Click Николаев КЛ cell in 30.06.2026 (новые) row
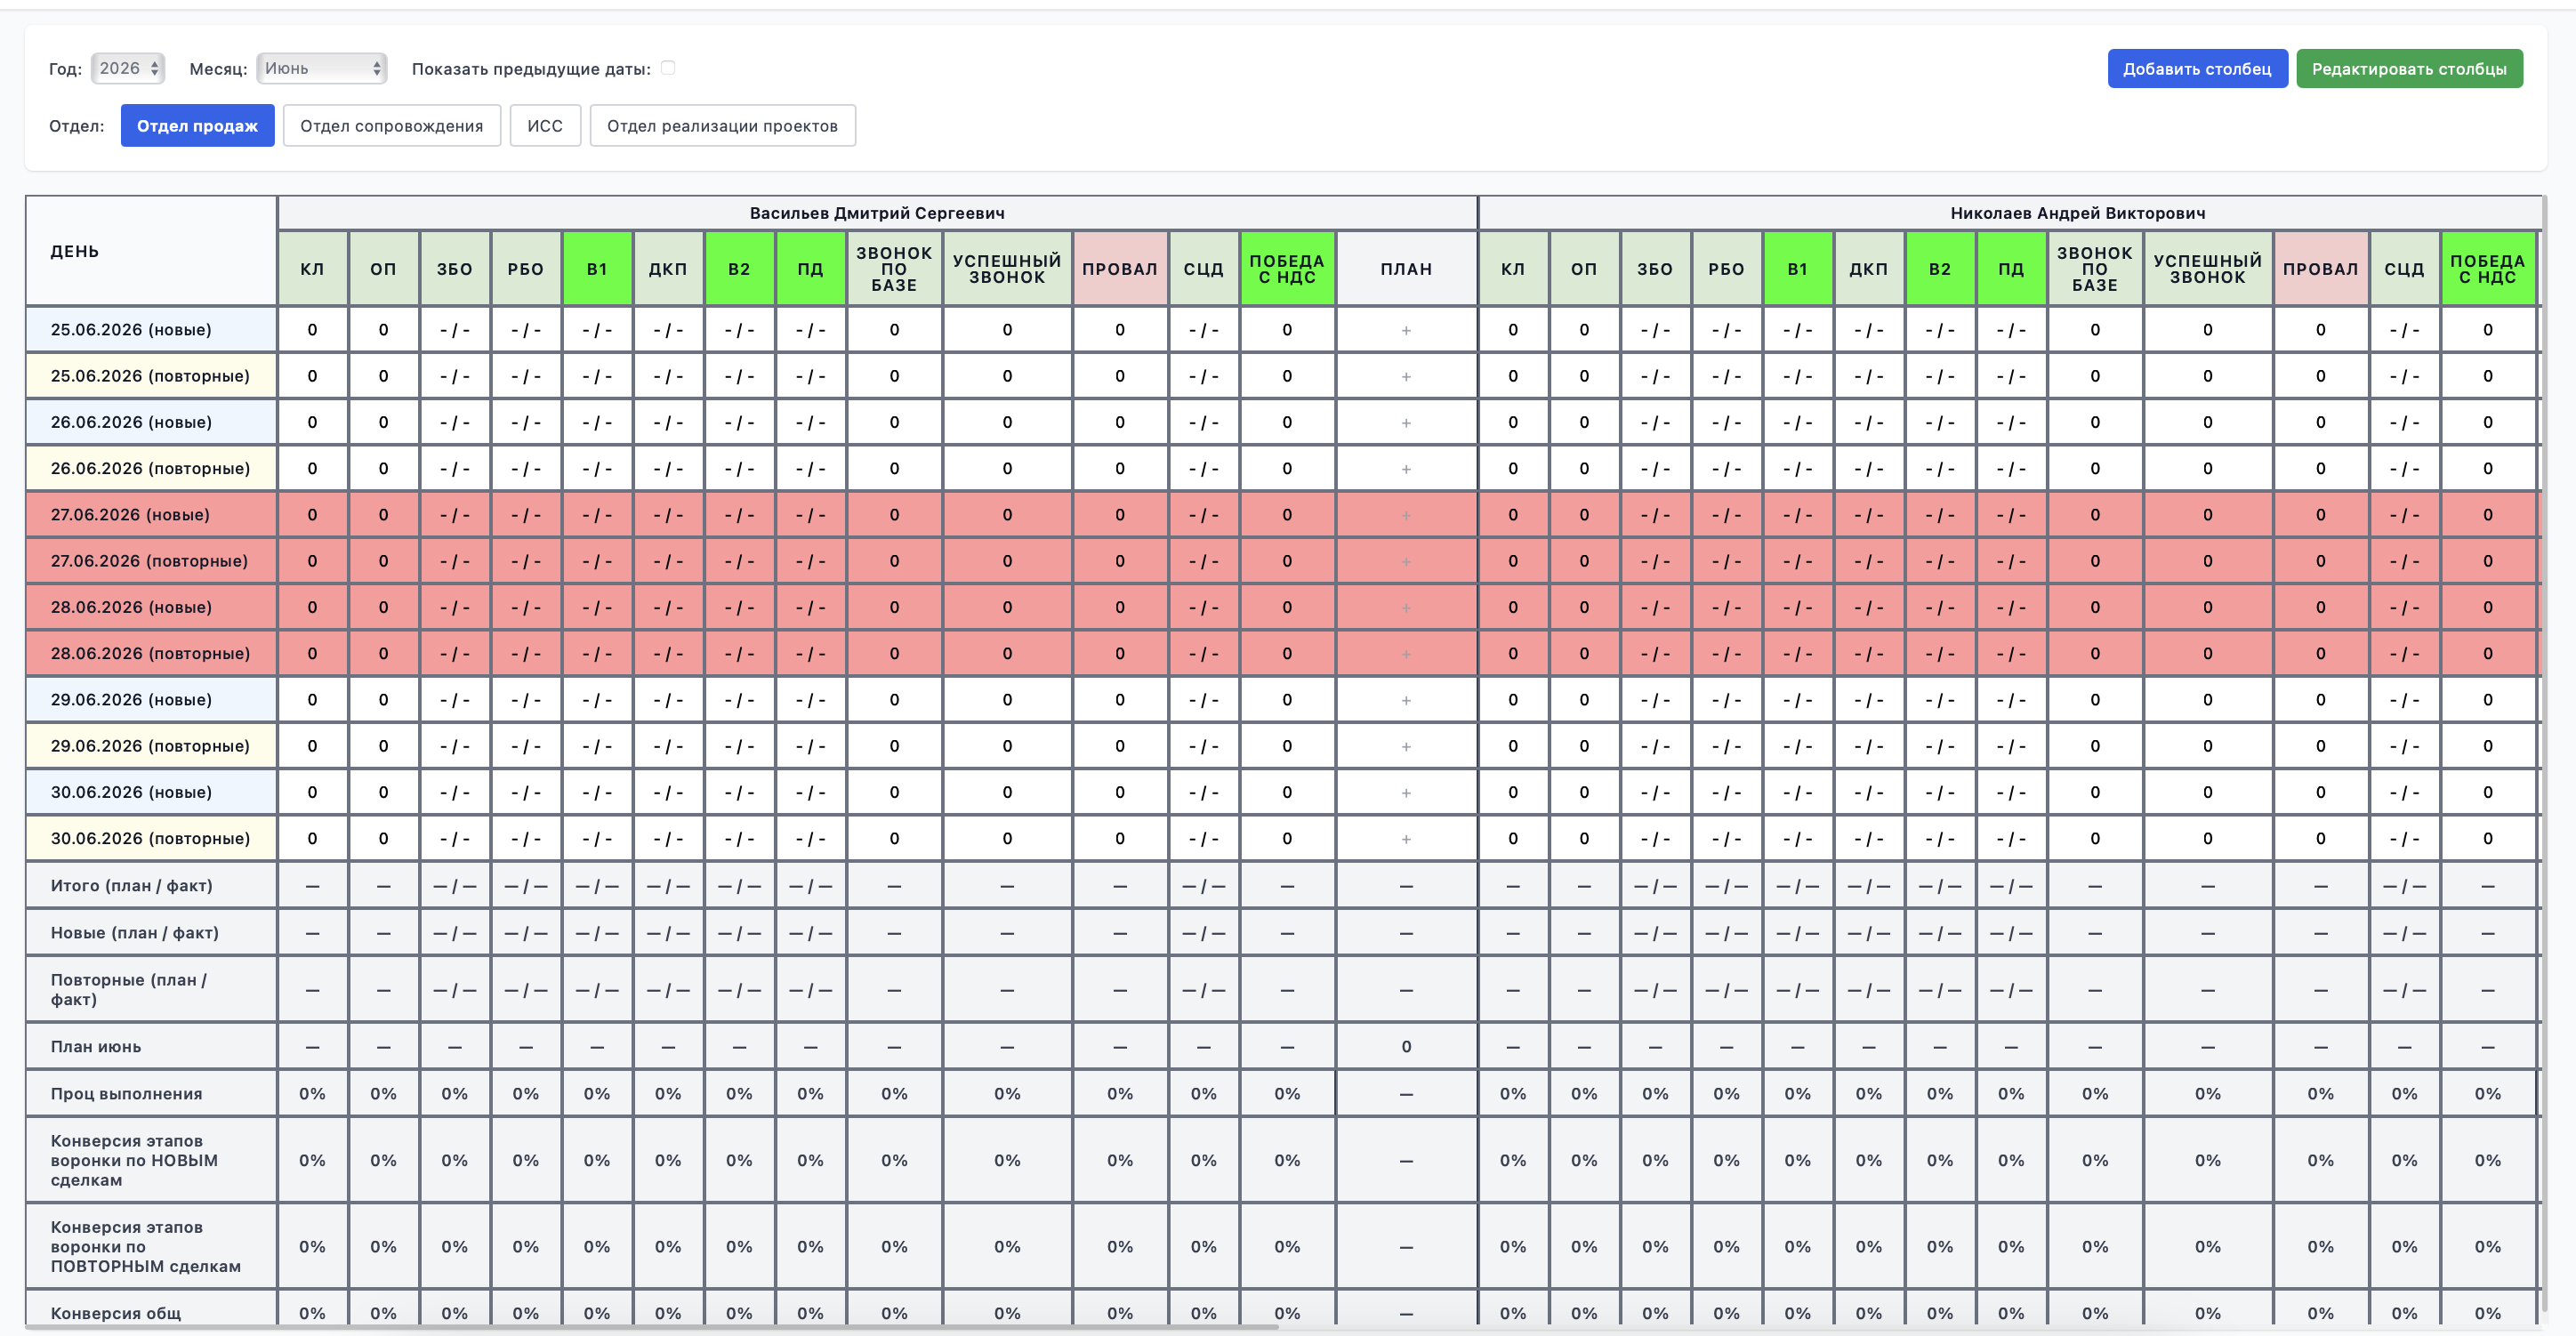The width and height of the screenshot is (2576, 1336). (1513, 793)
